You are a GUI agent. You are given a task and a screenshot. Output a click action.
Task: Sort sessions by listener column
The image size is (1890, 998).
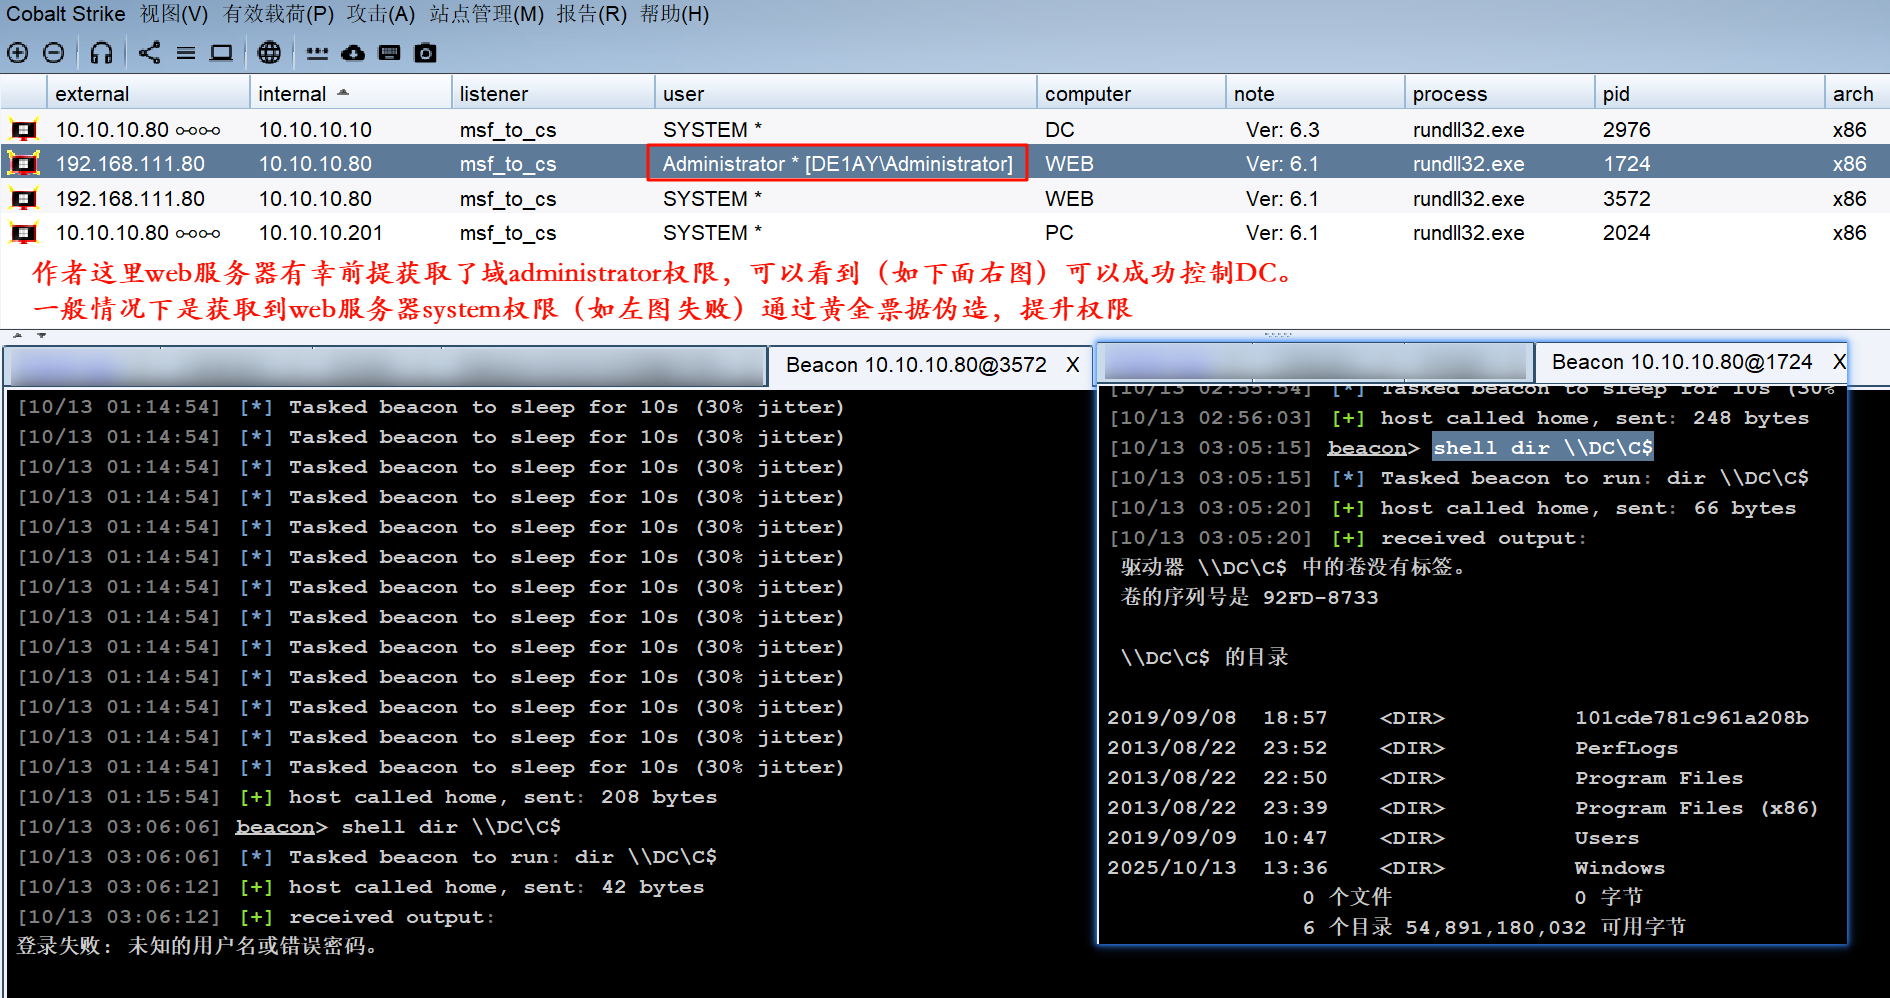(x=553, y=94)
